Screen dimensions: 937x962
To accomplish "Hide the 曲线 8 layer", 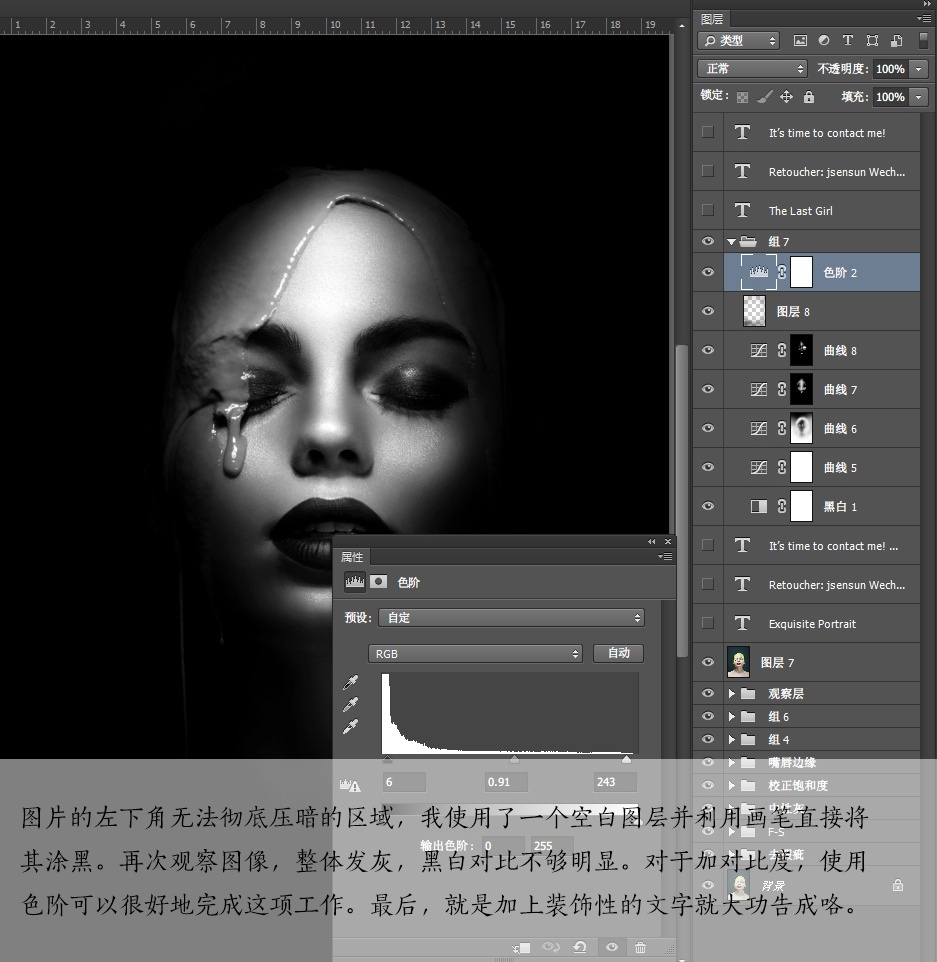I will [708, 350].
